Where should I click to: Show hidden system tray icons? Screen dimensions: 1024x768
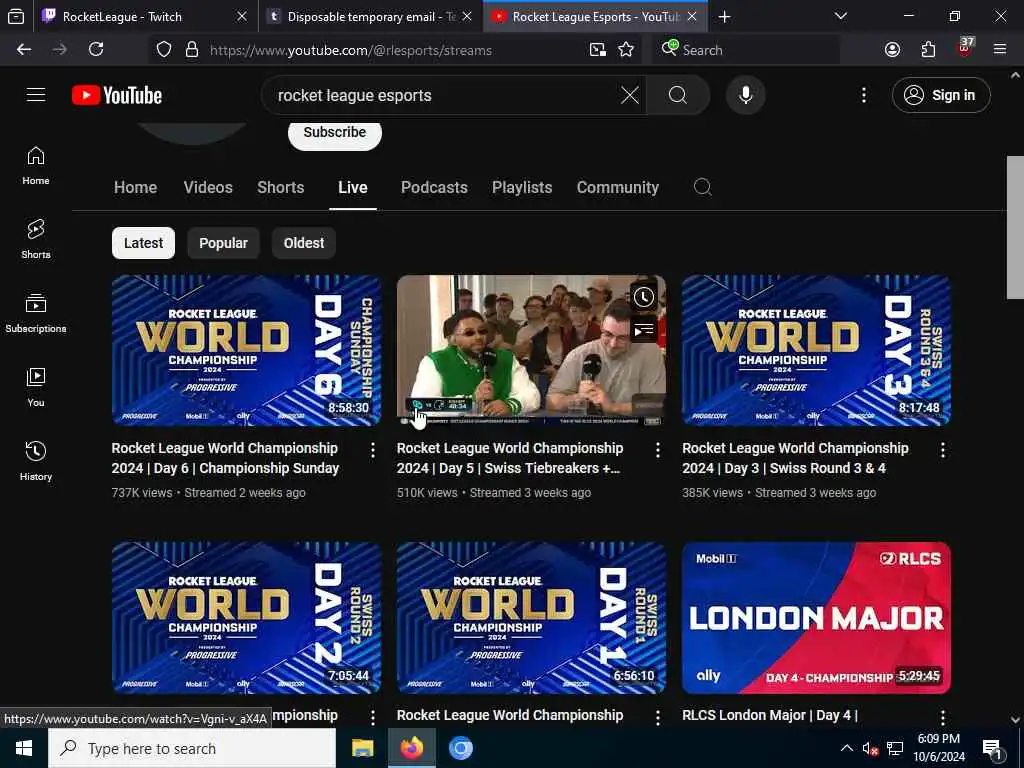[x=846, y=748]
